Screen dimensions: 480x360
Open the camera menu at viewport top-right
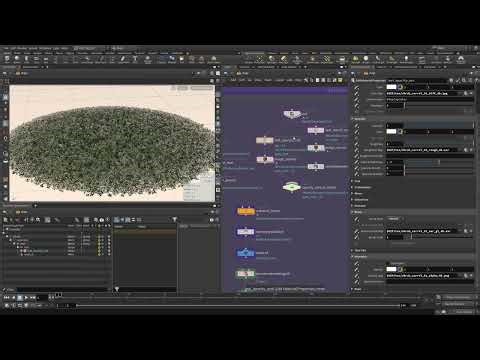tap(202, 88)
